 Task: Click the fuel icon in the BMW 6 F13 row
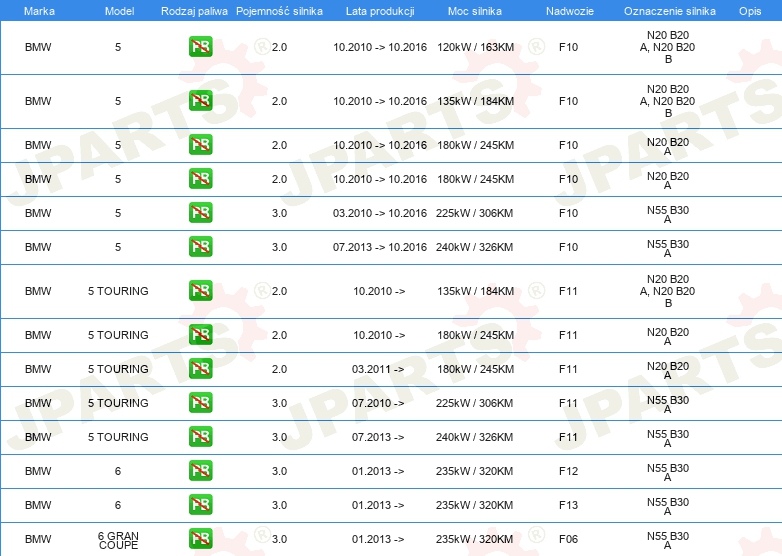[200, 505]
